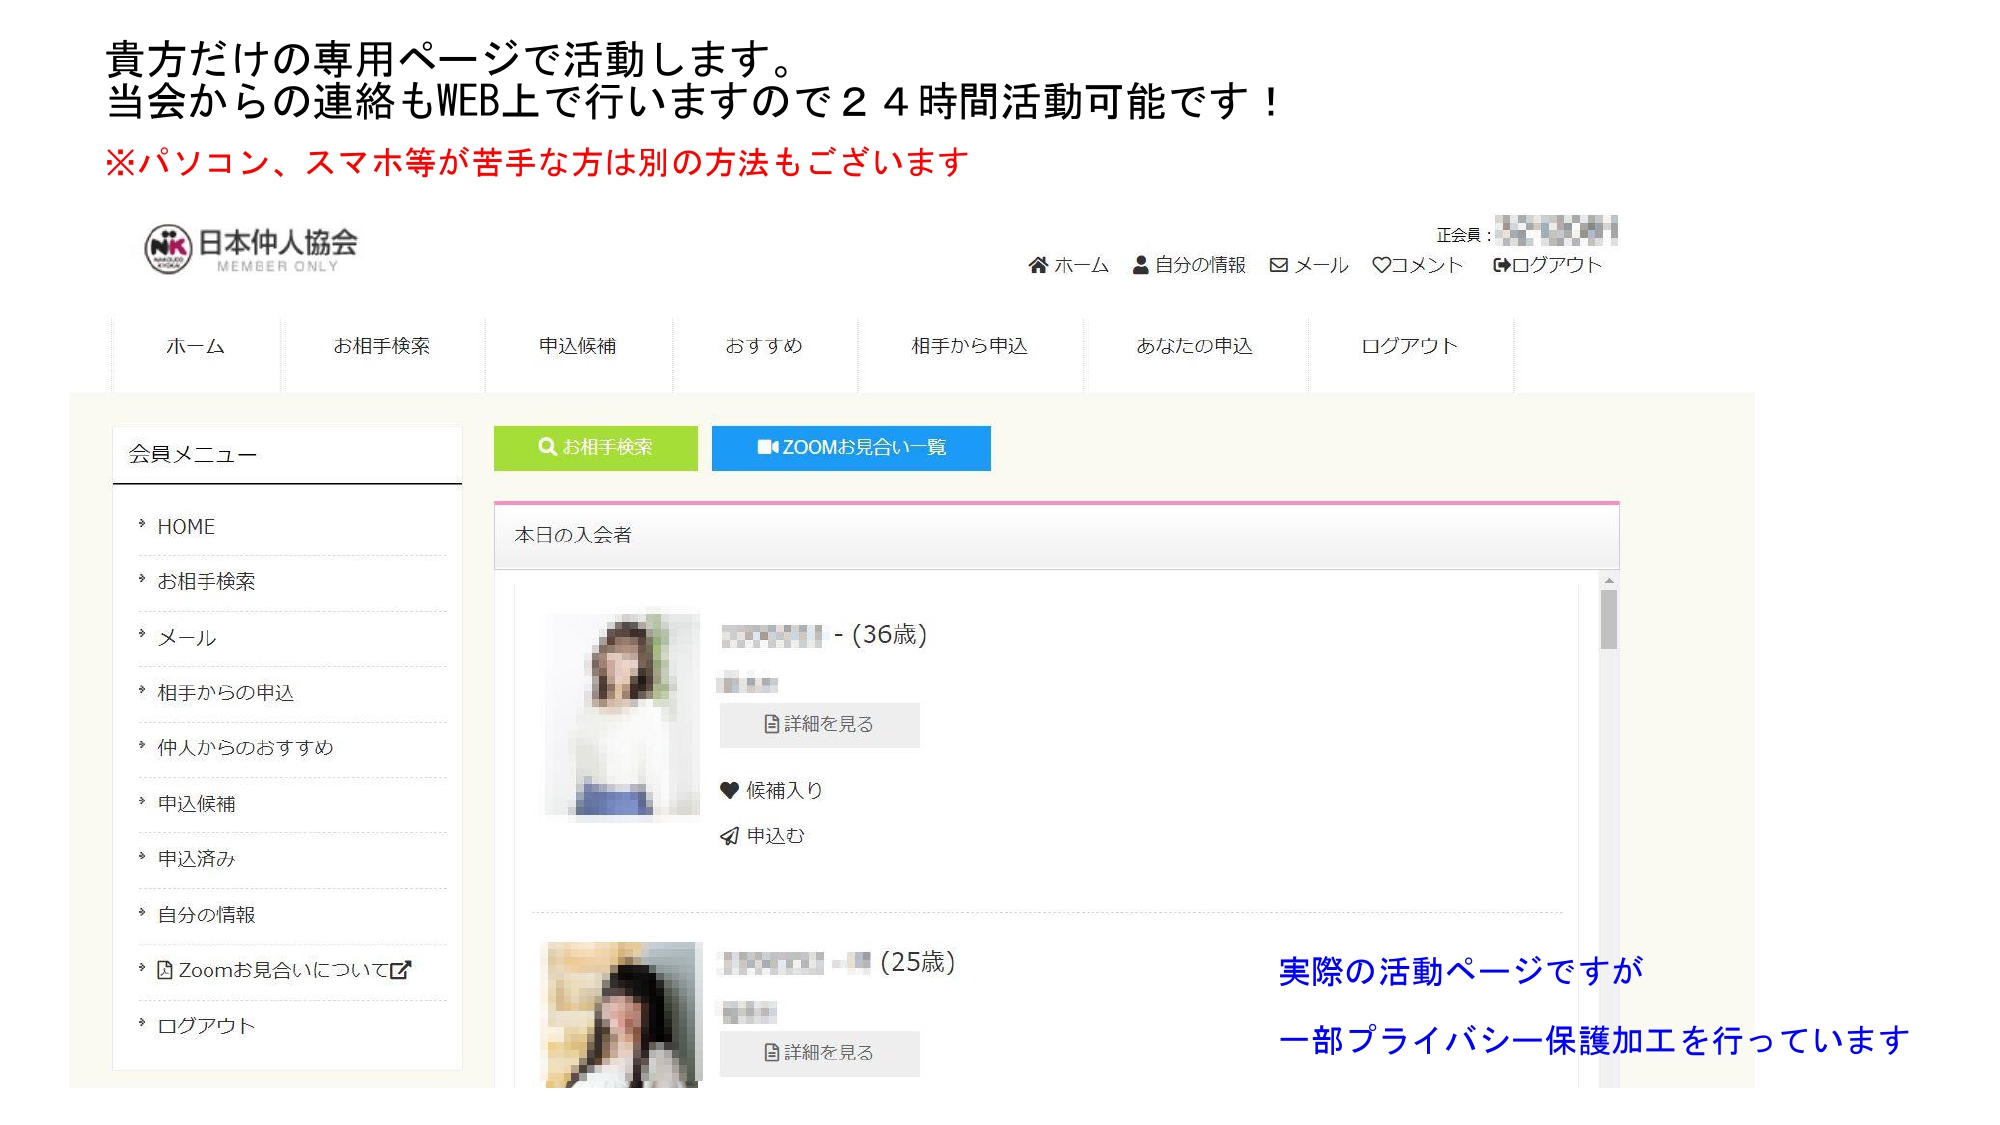
Task: Open Zoomお見合いについて in sidebar
Action: [284, 970]
